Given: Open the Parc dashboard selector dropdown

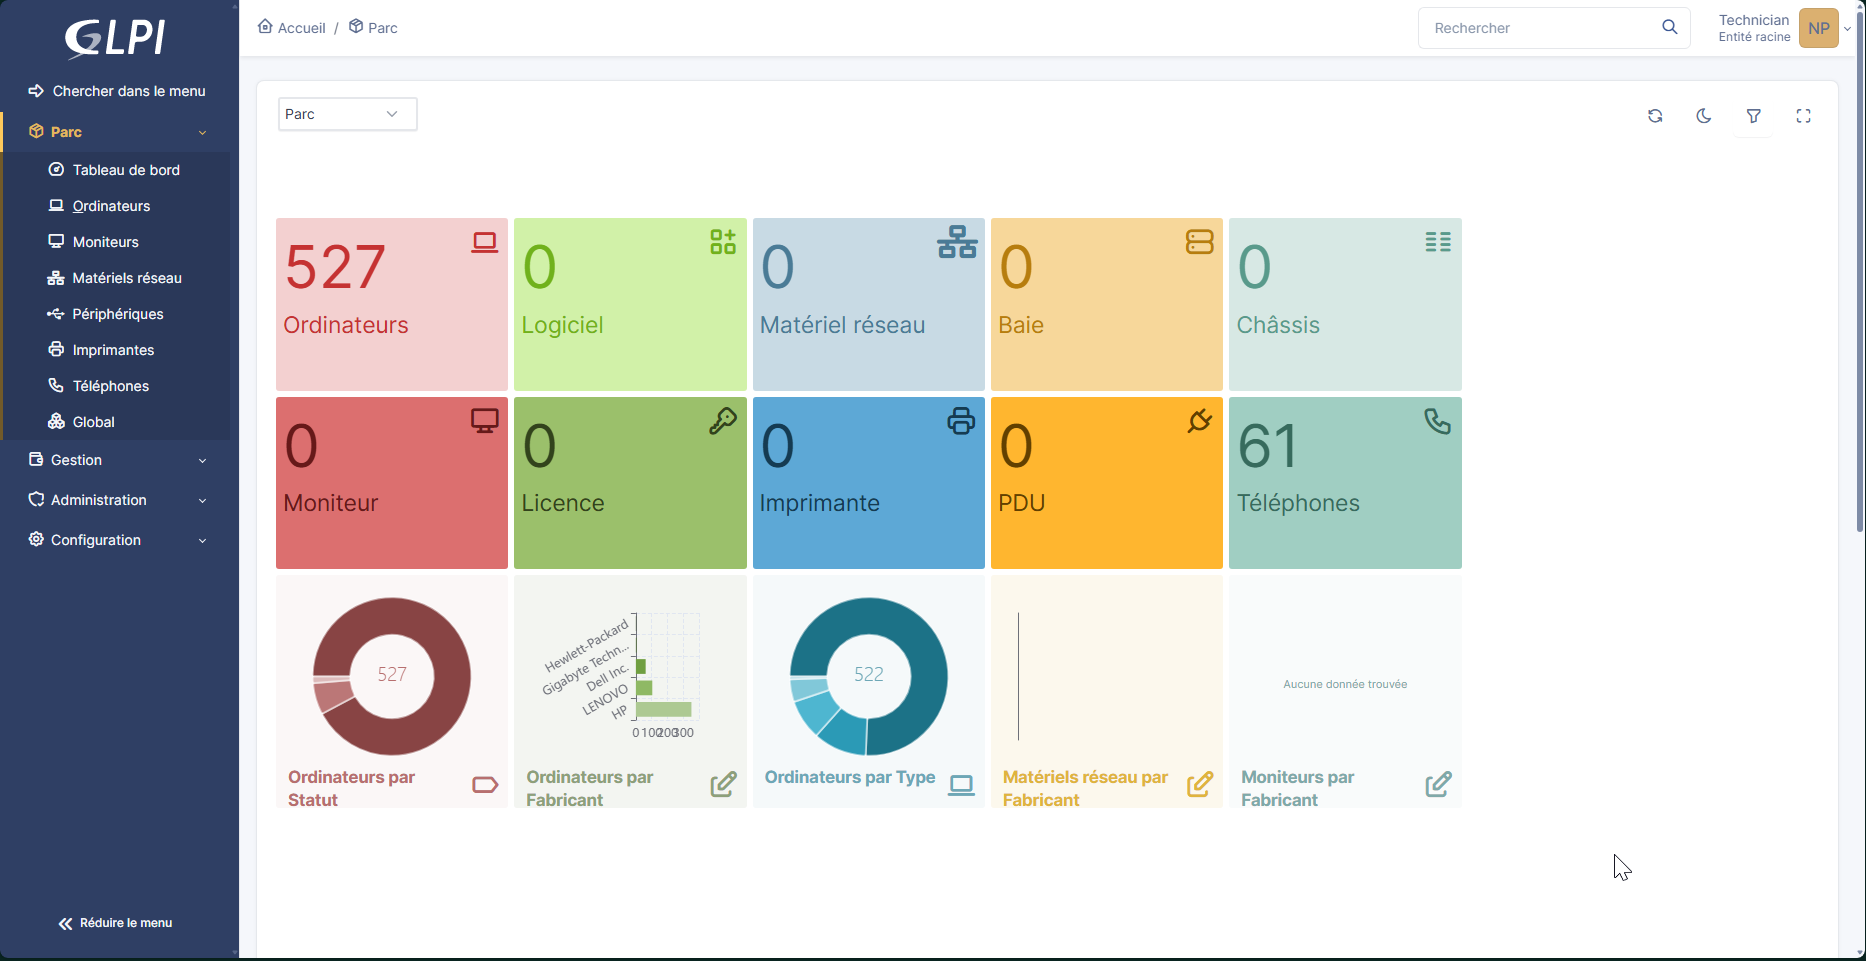Looking at the screenshot, I should click(x=347, y=114).
